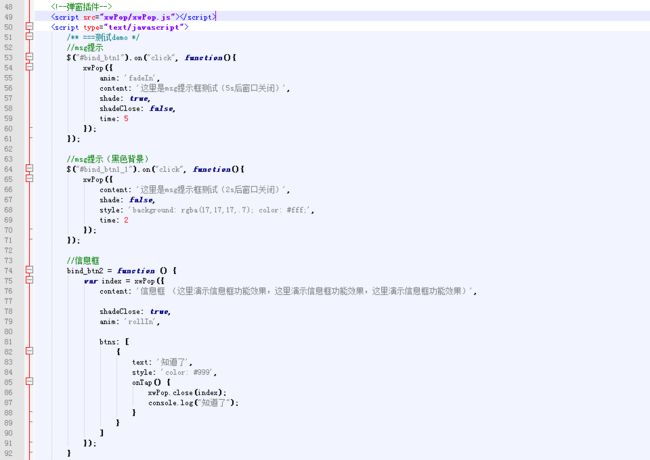Screen dimensions: 650x460
Task: Collapse the xwPop block fold on line 65
Action: (x=29, y=178)
